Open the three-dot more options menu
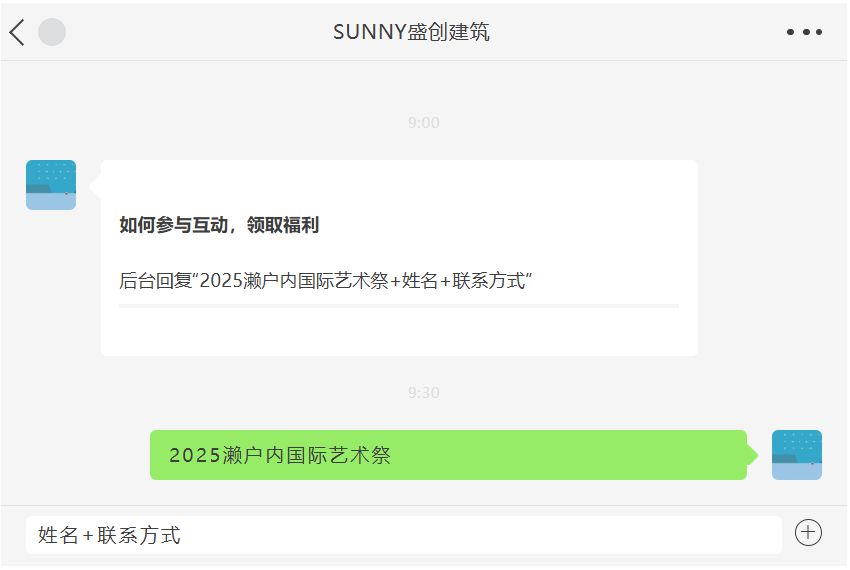This screenshot has width=850, height=570. point(804,32)
